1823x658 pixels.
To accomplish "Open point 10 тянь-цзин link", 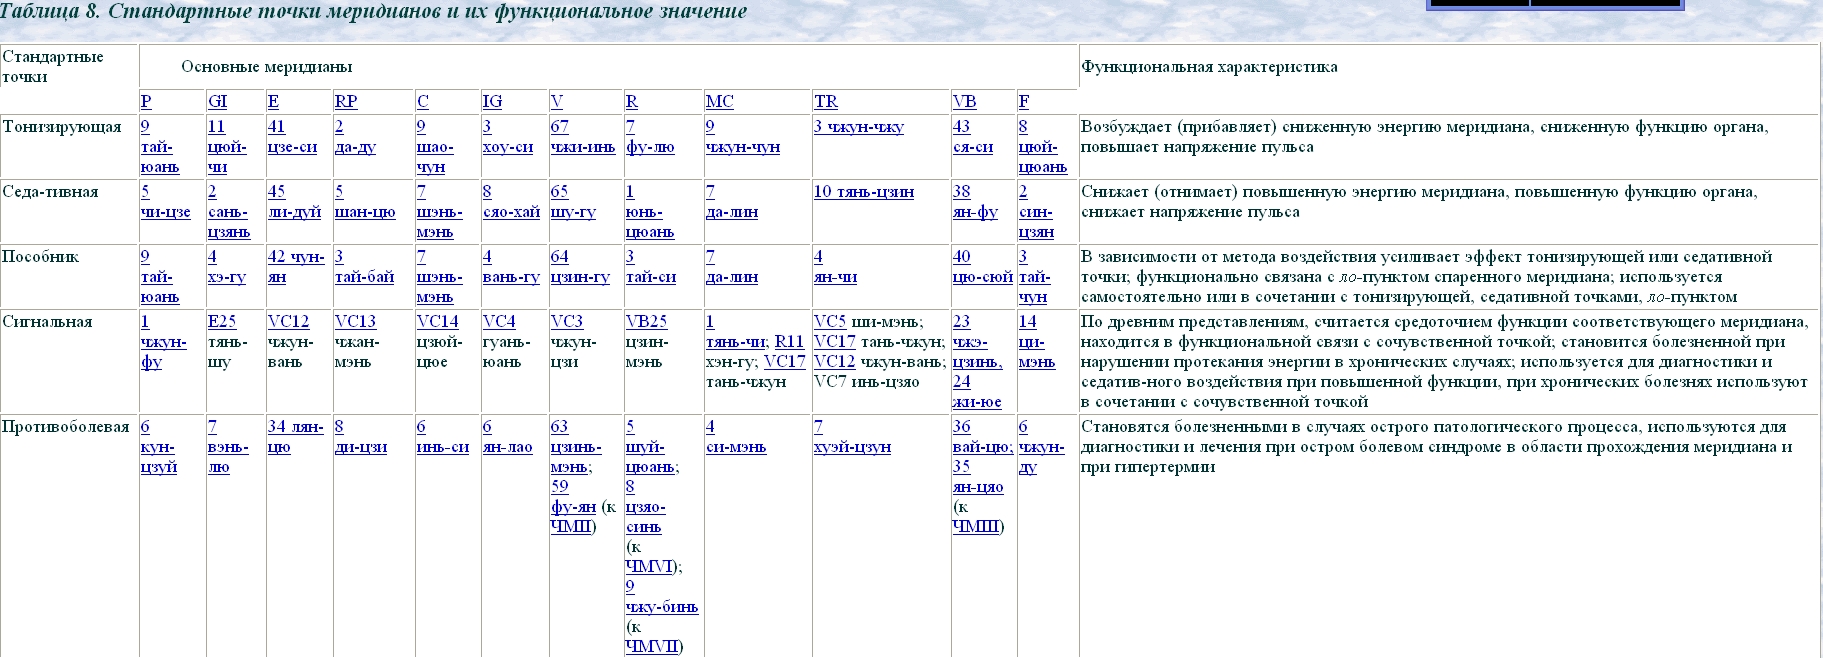I will point(863,192).
